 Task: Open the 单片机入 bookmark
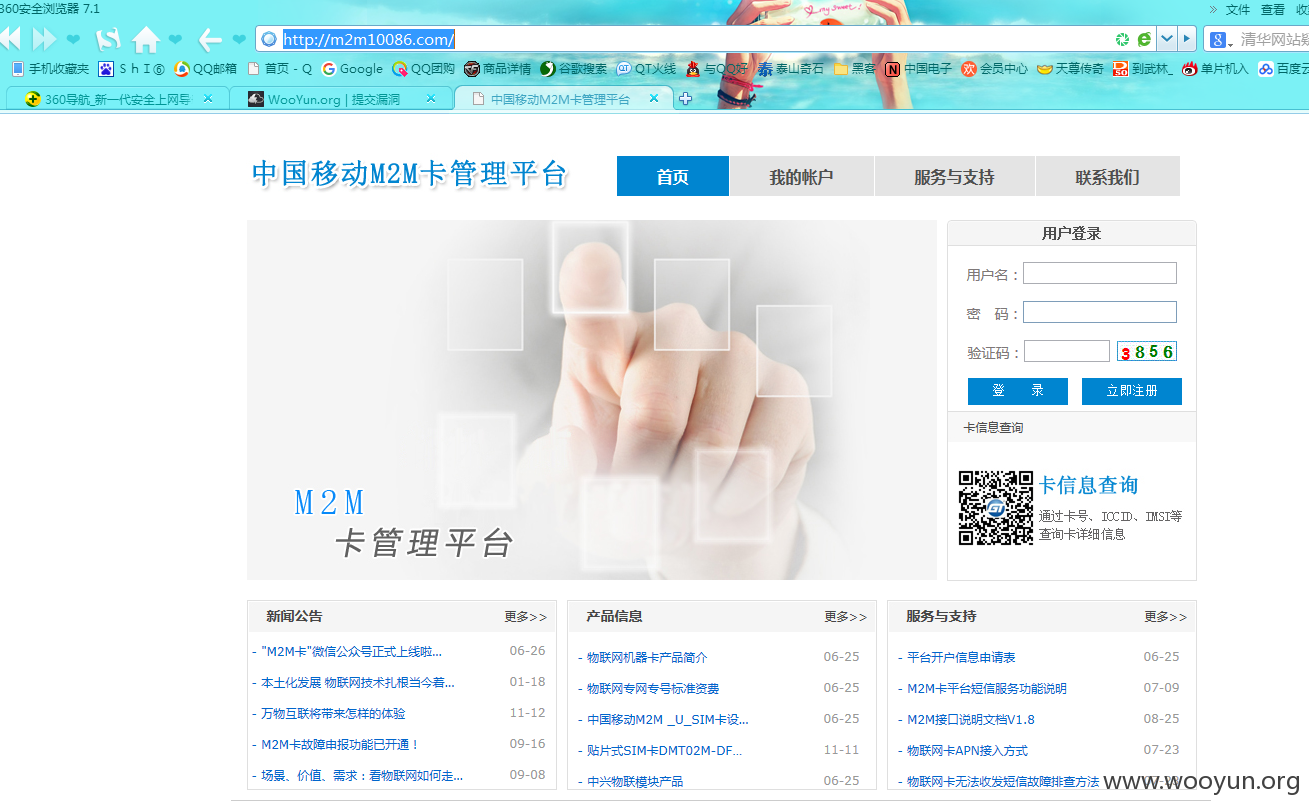click(x=1215, y=69)
